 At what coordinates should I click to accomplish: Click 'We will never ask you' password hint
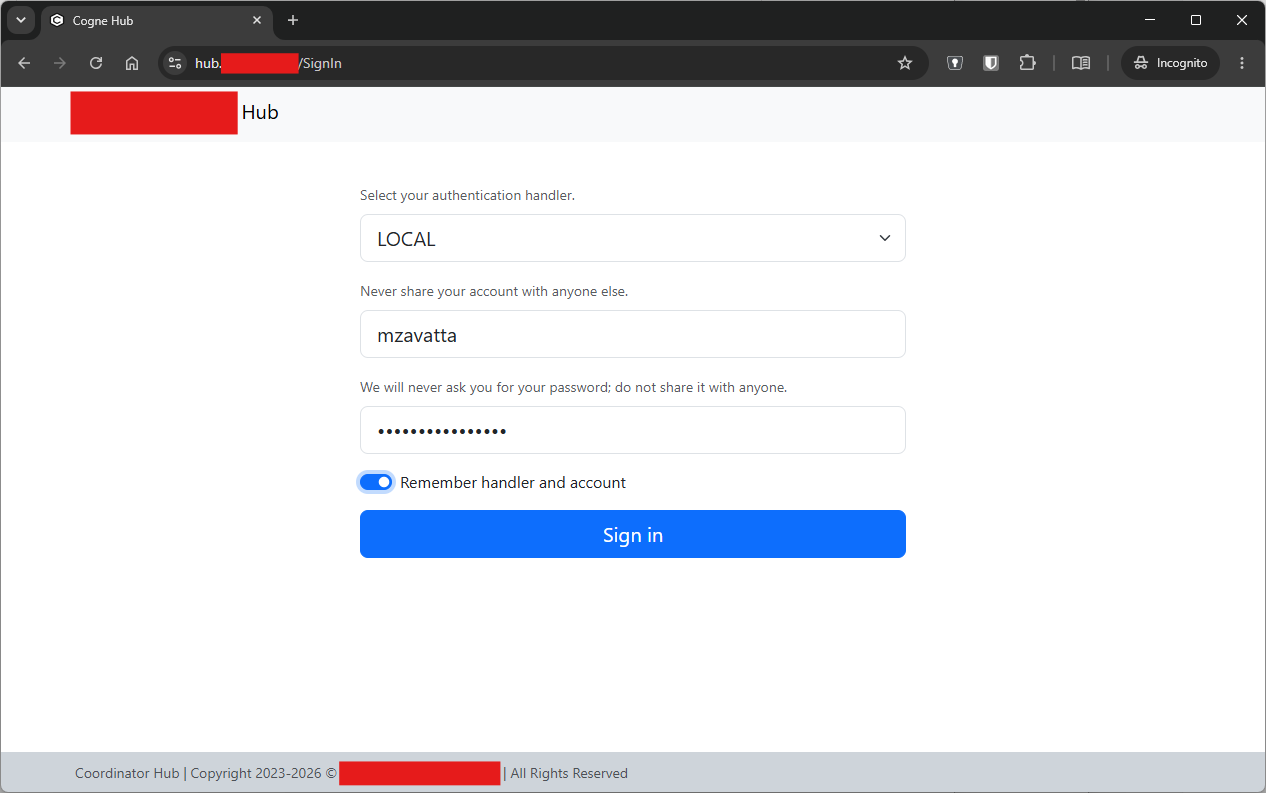(573, 387)
